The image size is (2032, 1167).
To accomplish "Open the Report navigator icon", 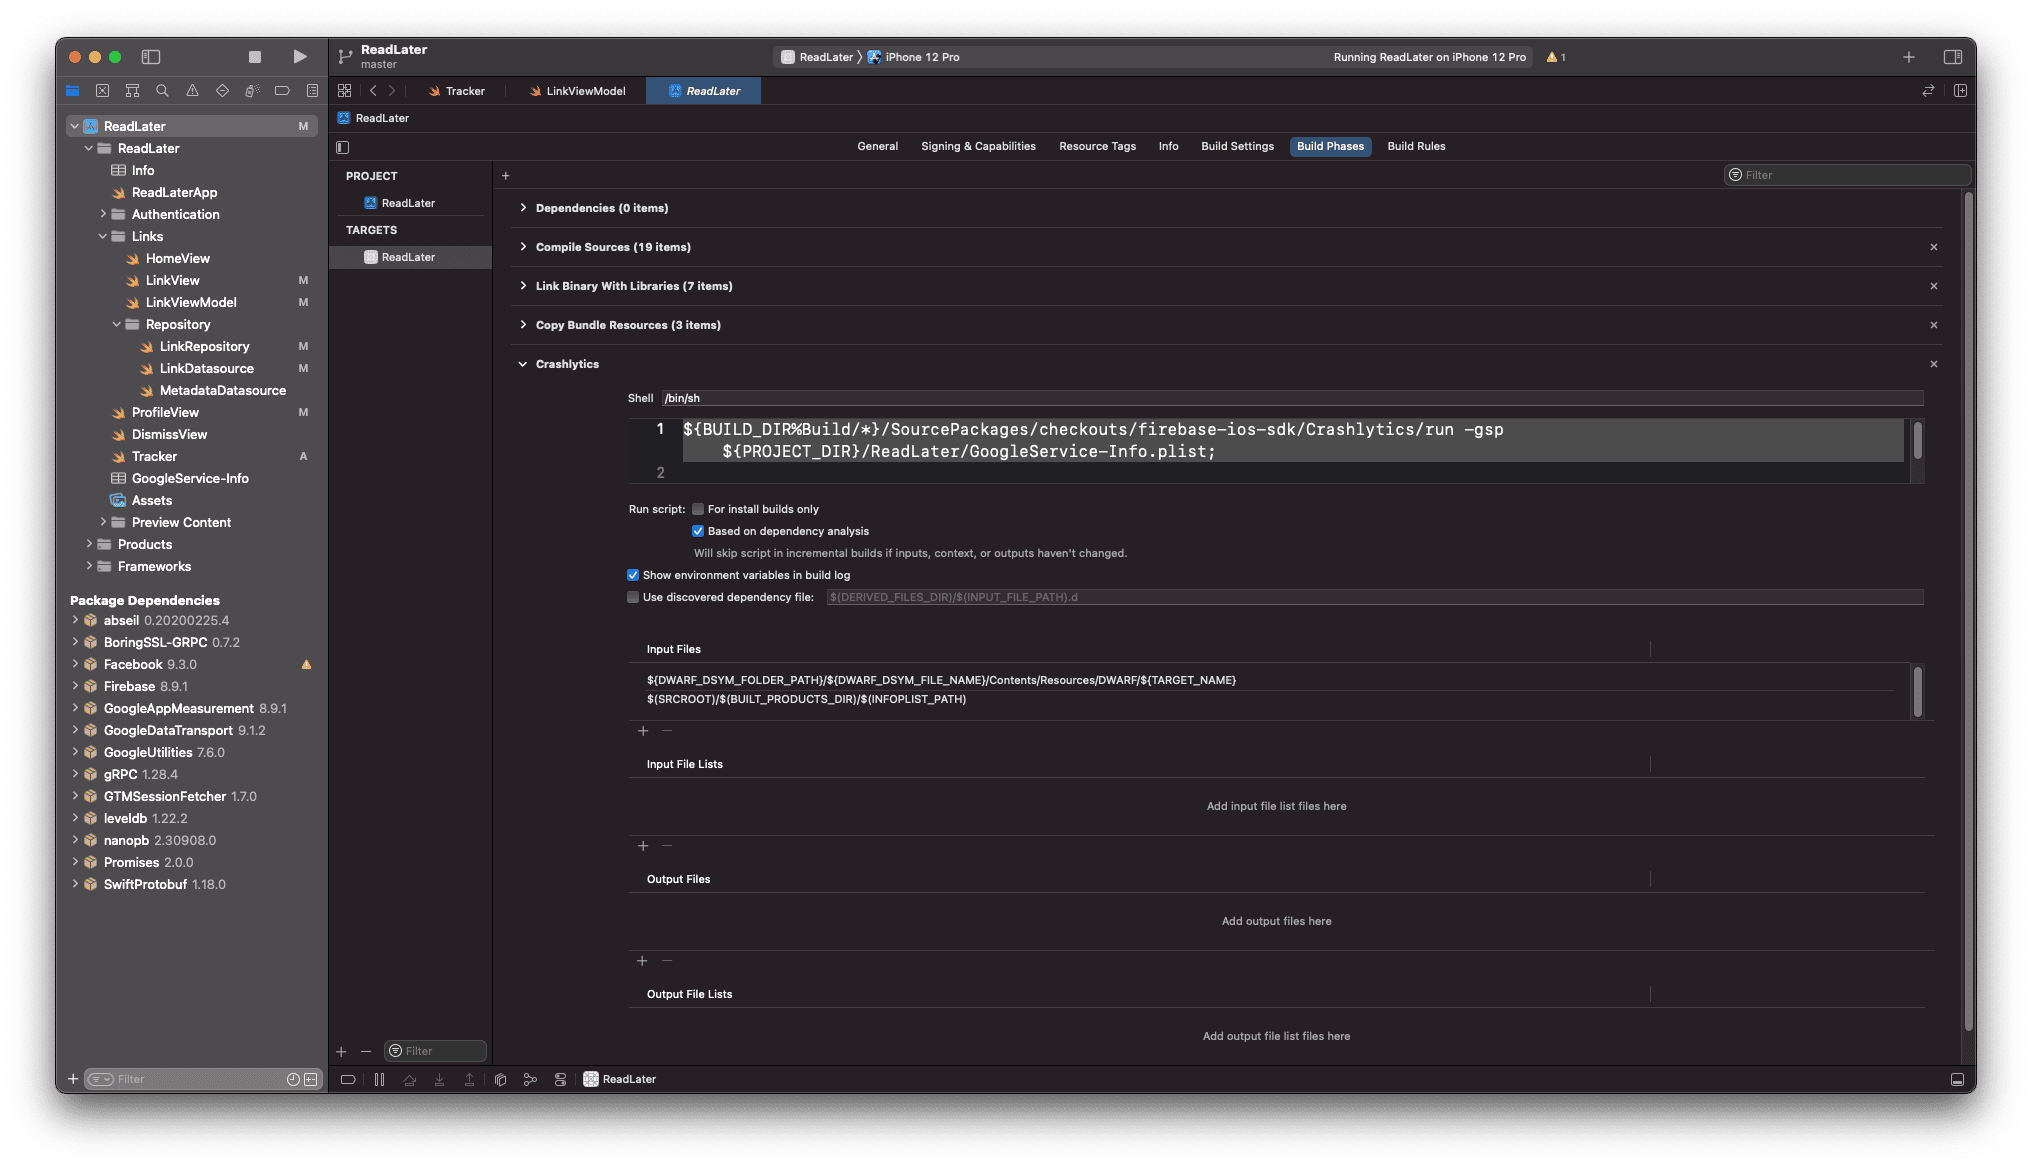I will click(312, 91).
